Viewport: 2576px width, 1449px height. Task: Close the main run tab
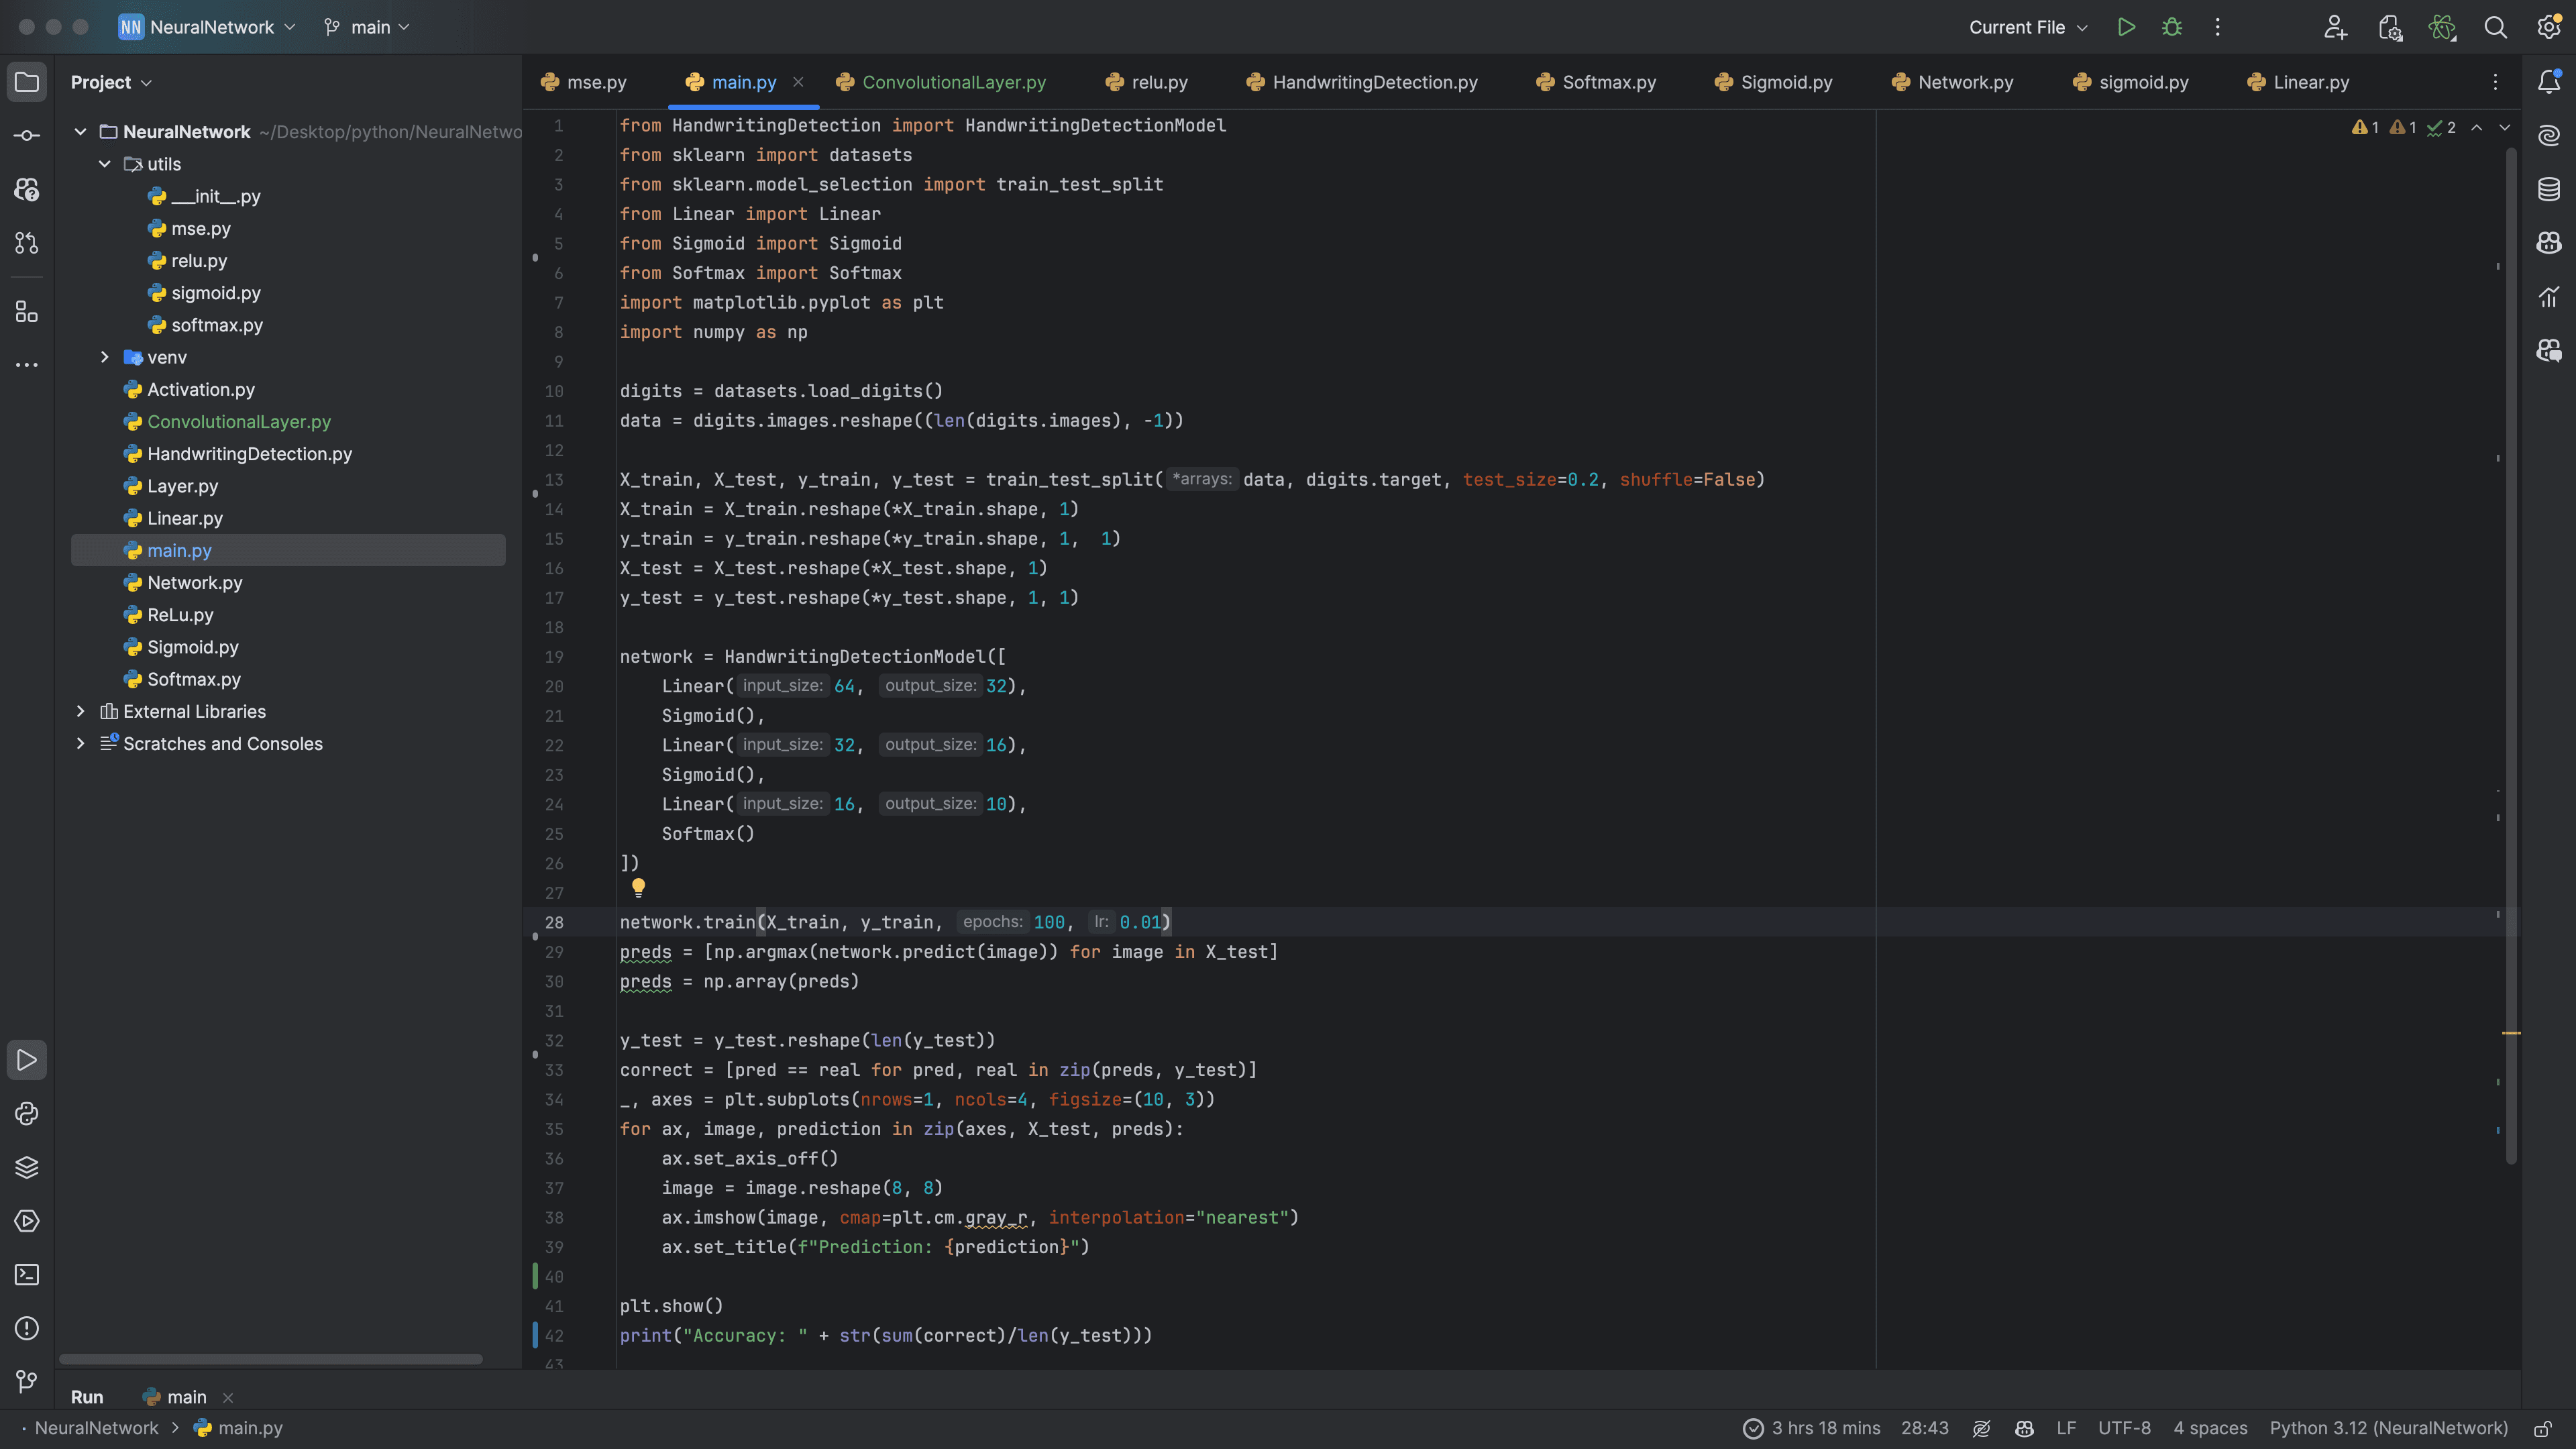pos(228,1397)
